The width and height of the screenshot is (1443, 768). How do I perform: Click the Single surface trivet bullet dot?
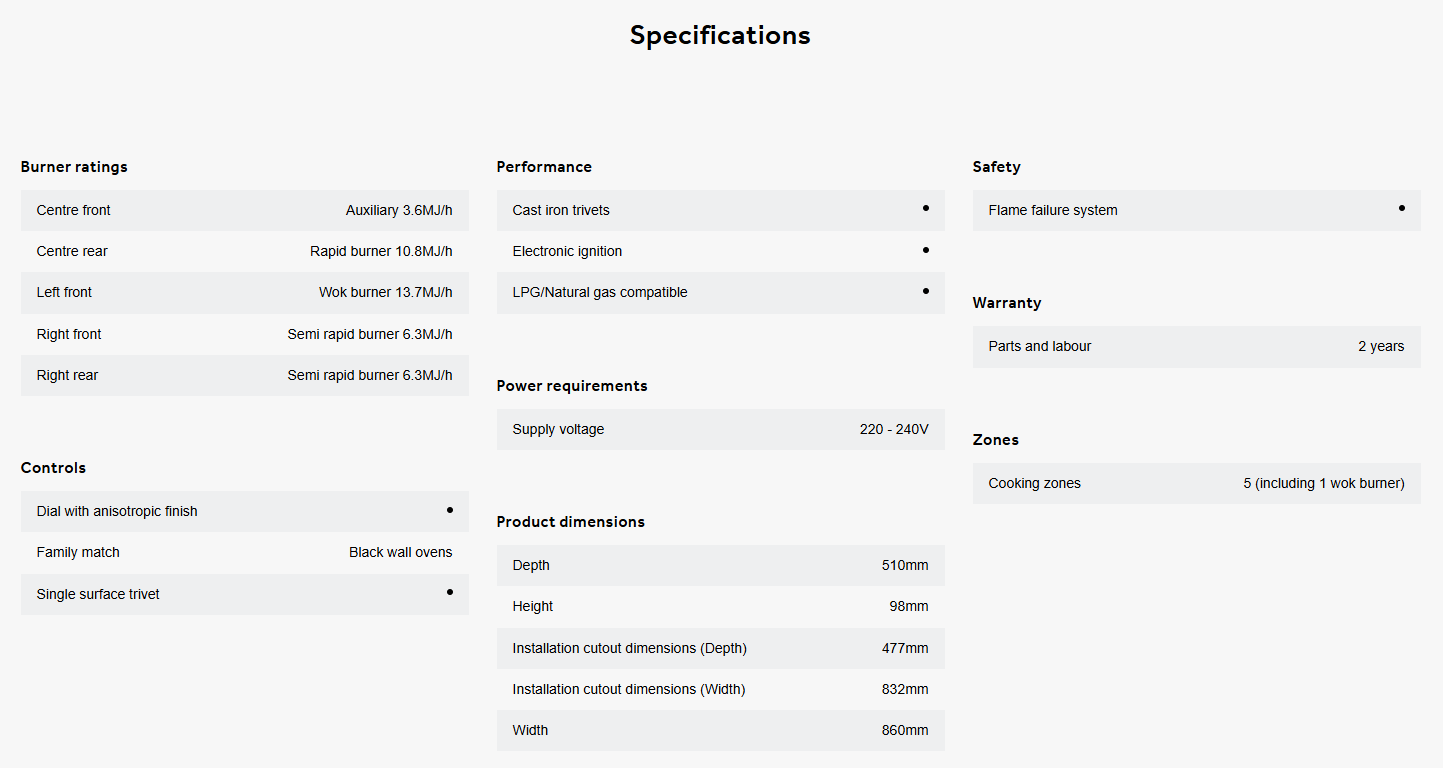[x=450, y=592]
